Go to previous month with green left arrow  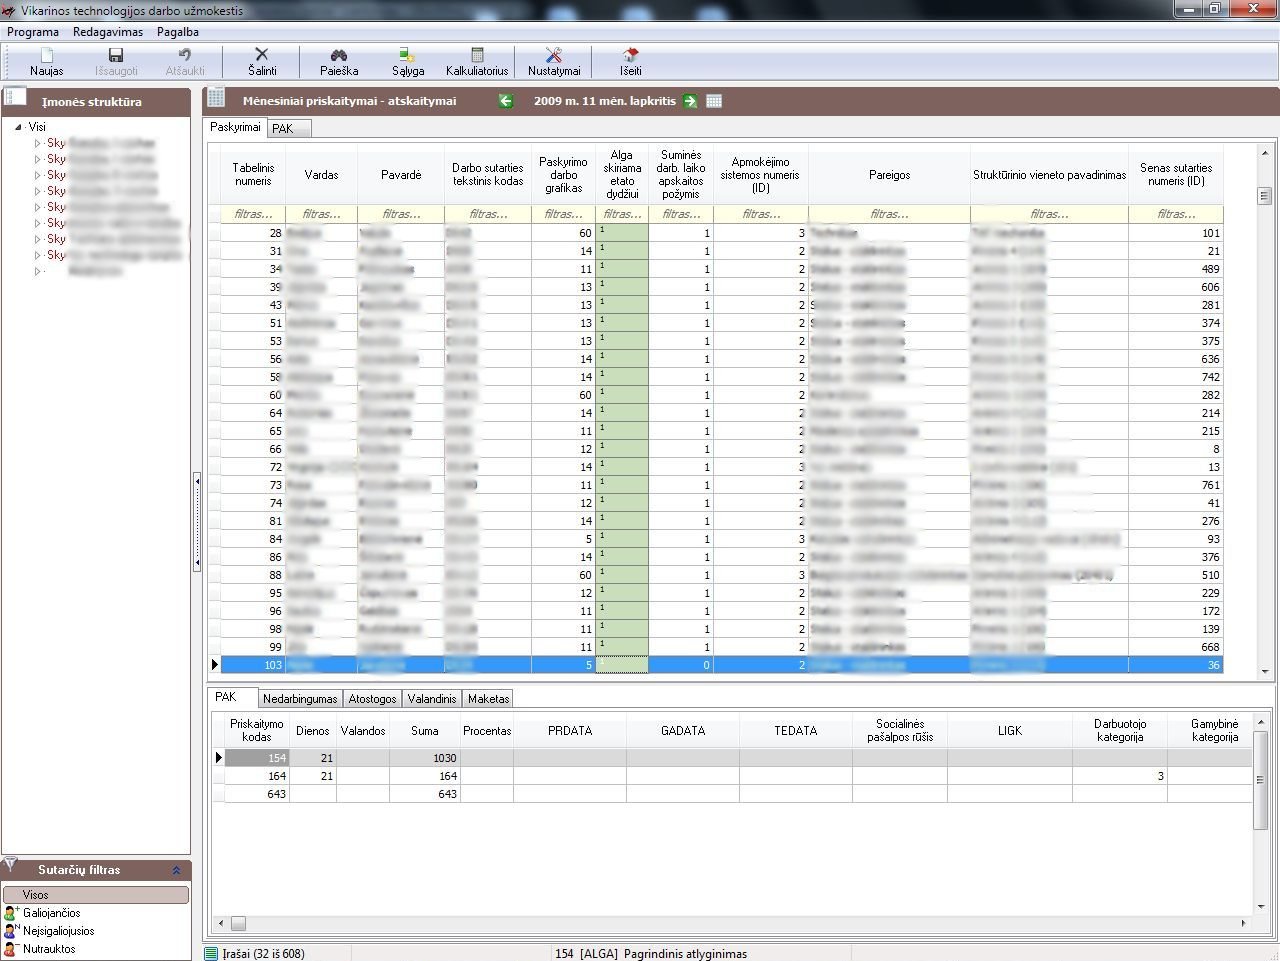pyautogui.click(x=506, y=101)
